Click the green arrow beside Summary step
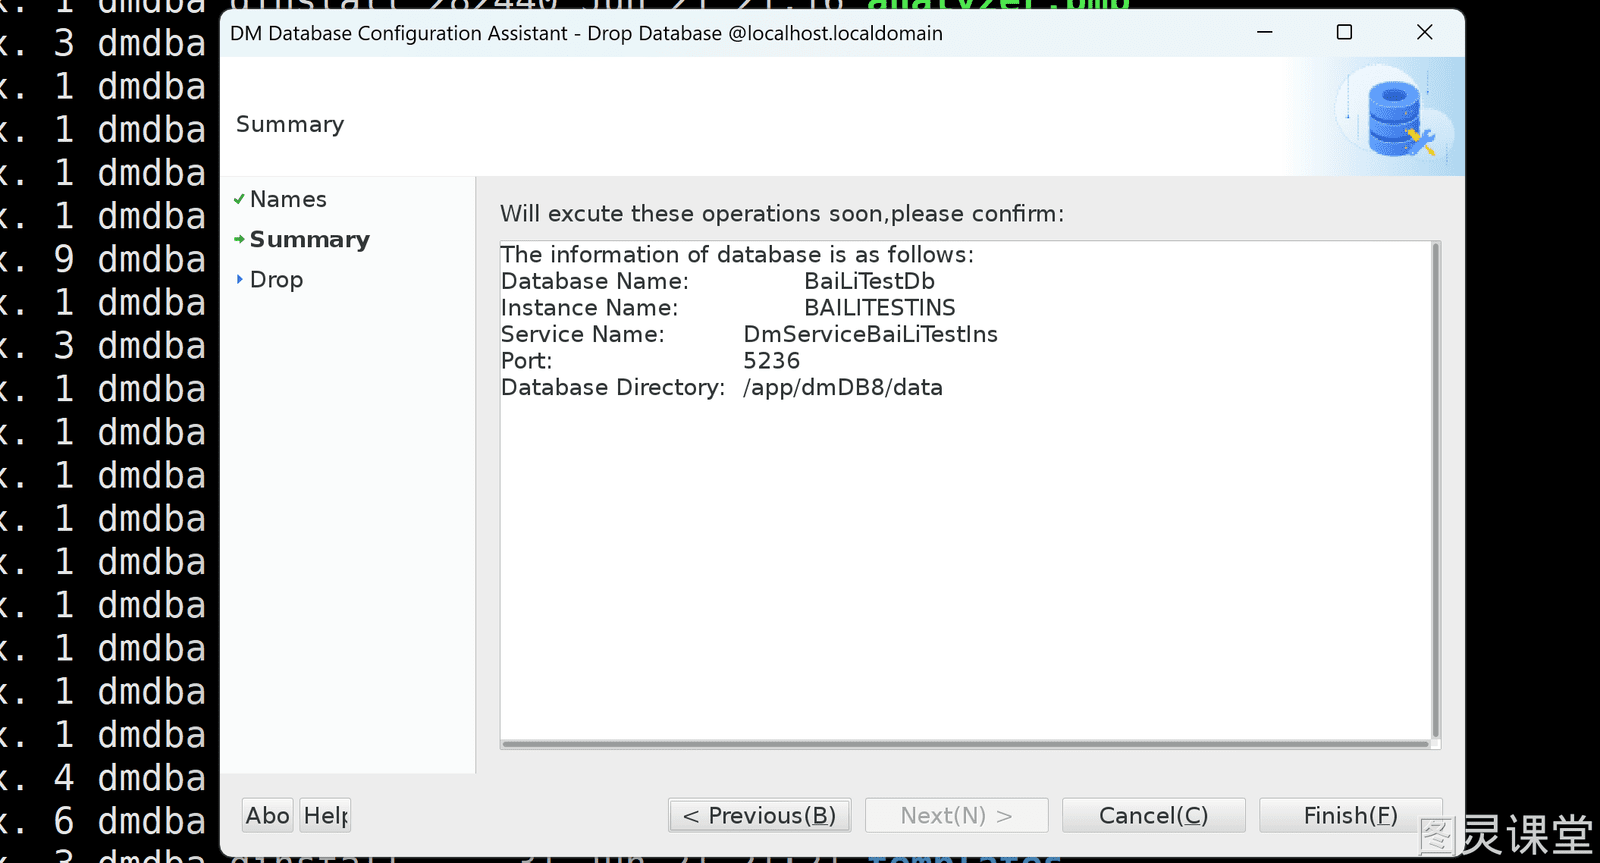1600x863 pixels. click(x=239, y=239)
